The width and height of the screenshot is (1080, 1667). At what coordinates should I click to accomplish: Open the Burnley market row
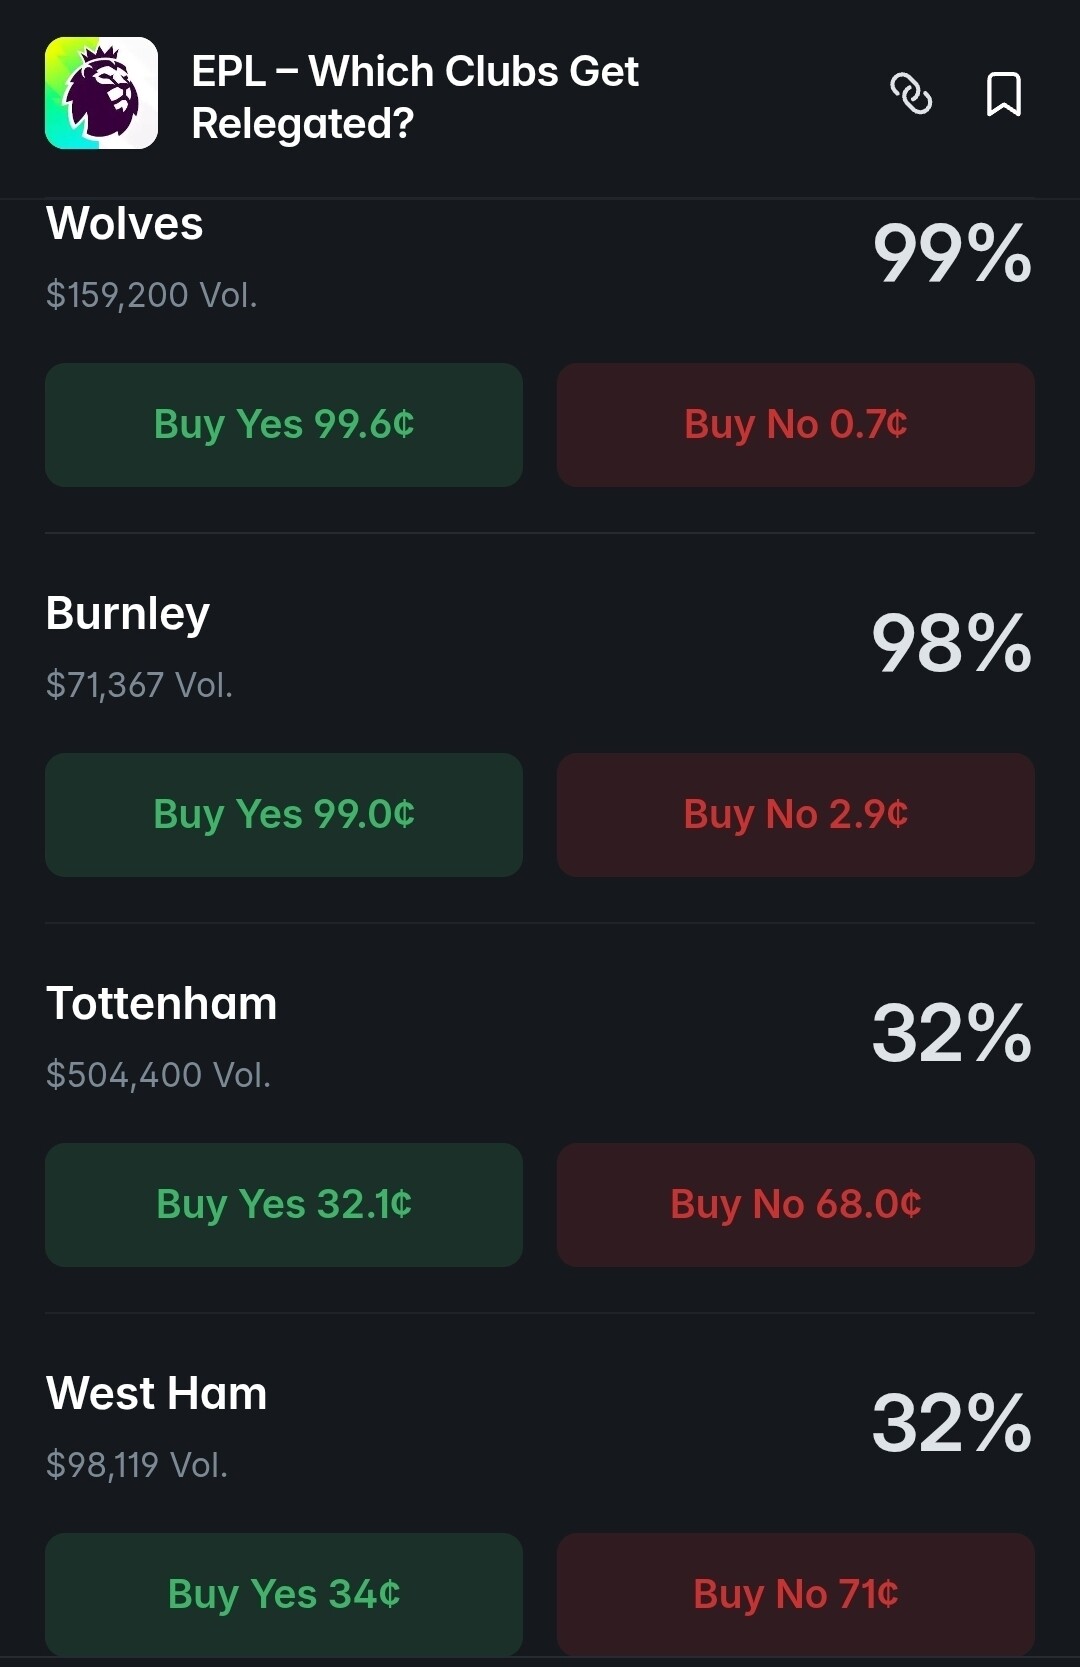128,613
